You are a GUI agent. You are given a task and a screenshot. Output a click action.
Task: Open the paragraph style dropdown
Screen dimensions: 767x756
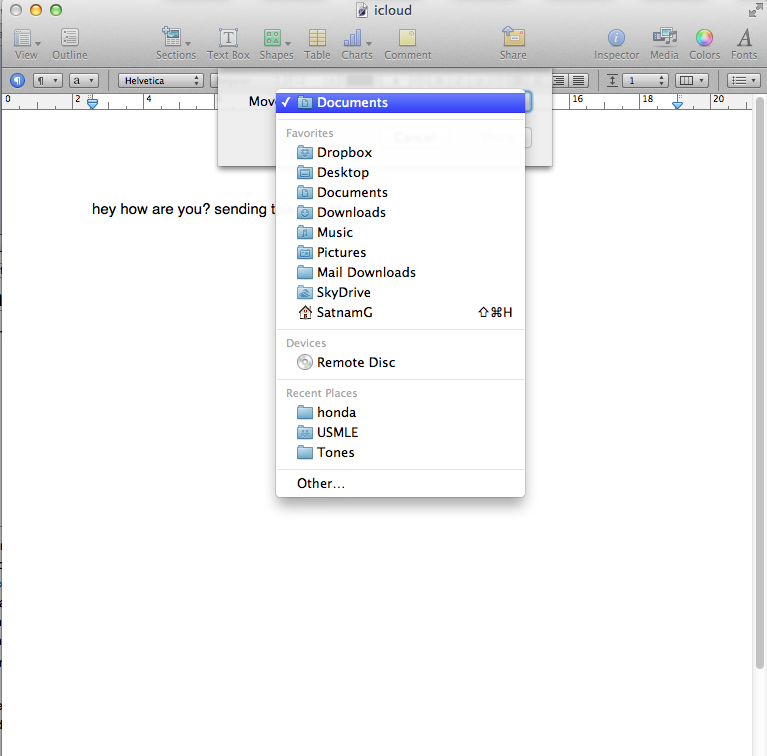47,80
